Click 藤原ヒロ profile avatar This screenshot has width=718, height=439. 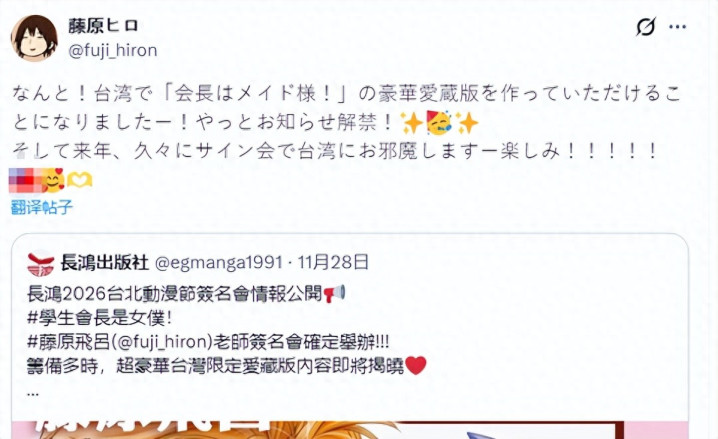[x=34, y=38]
